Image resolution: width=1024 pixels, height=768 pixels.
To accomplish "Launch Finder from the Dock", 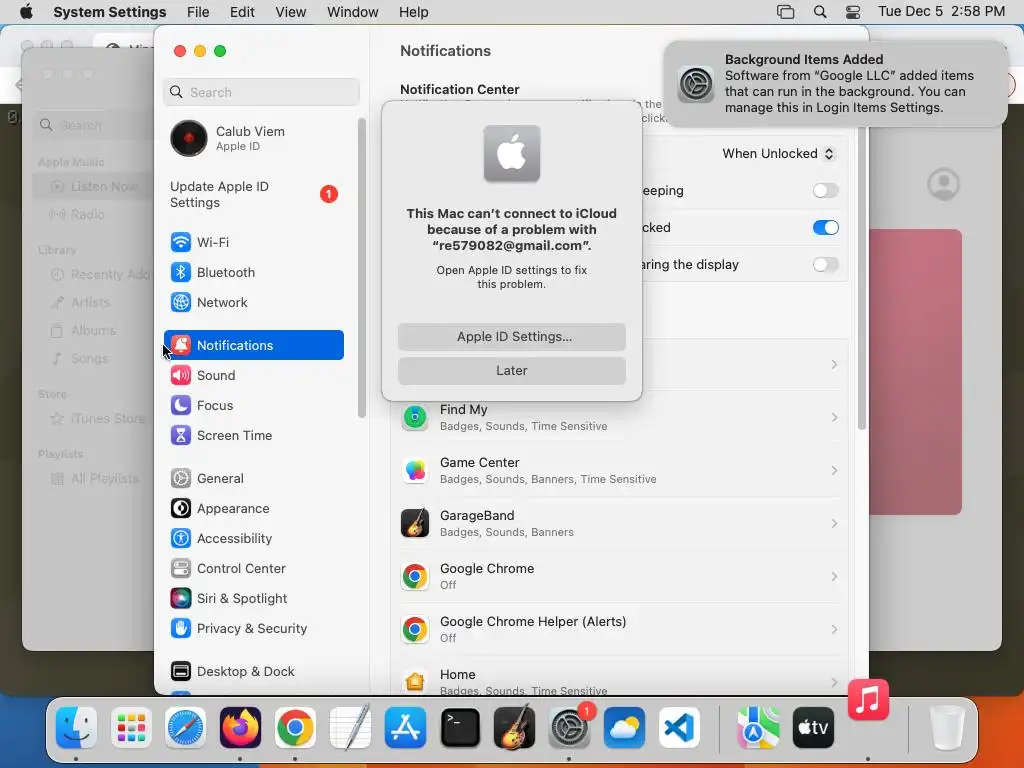I will click(x=76, y=728).
